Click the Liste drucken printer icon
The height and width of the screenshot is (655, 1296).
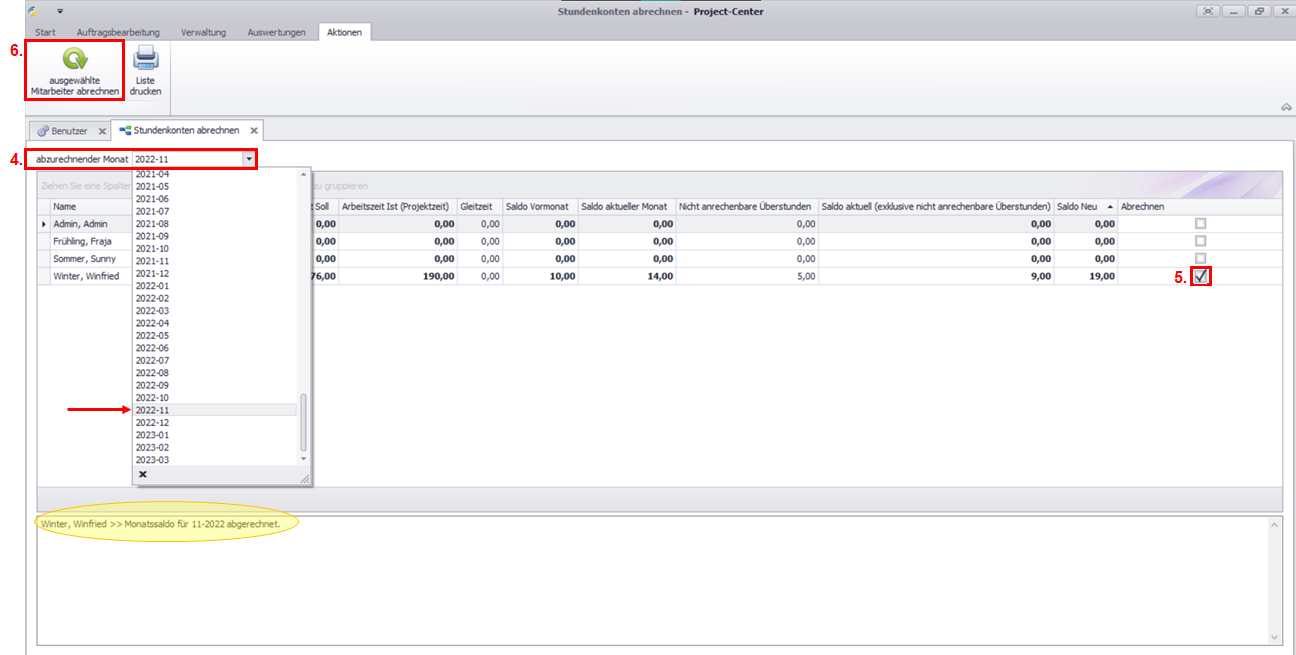click(146, 58)
